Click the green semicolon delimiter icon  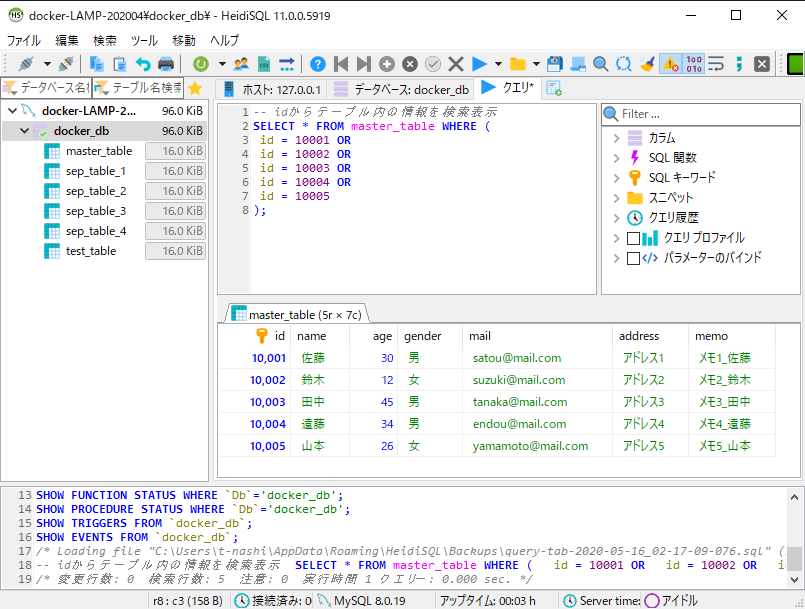point(739,64)
